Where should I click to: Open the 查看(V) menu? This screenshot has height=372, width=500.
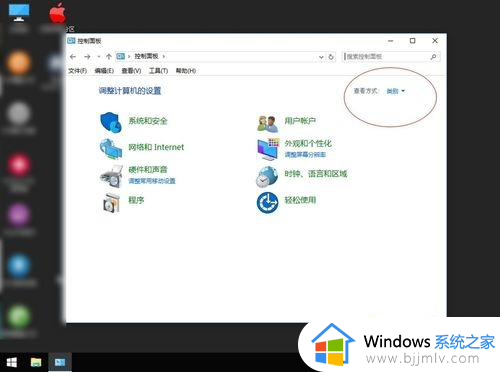tap(131, 71)
